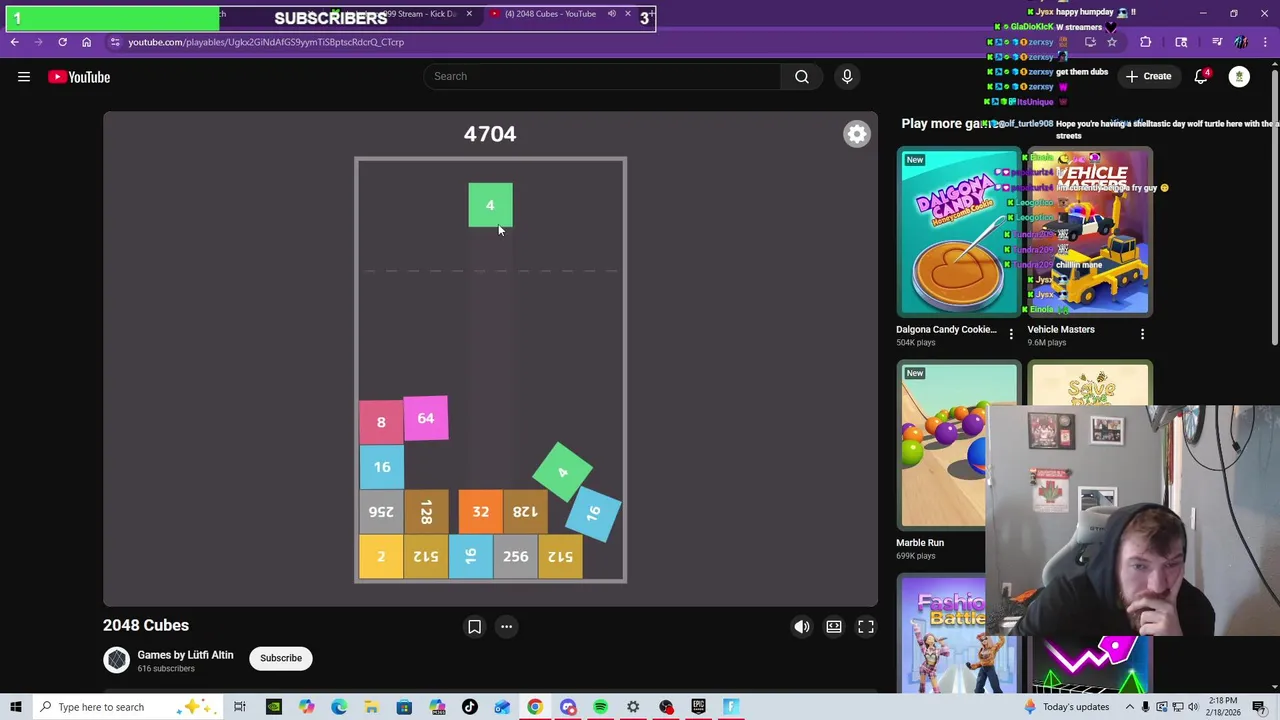
Task: Click the channel avatar under the game
Action: pos(117,660)
